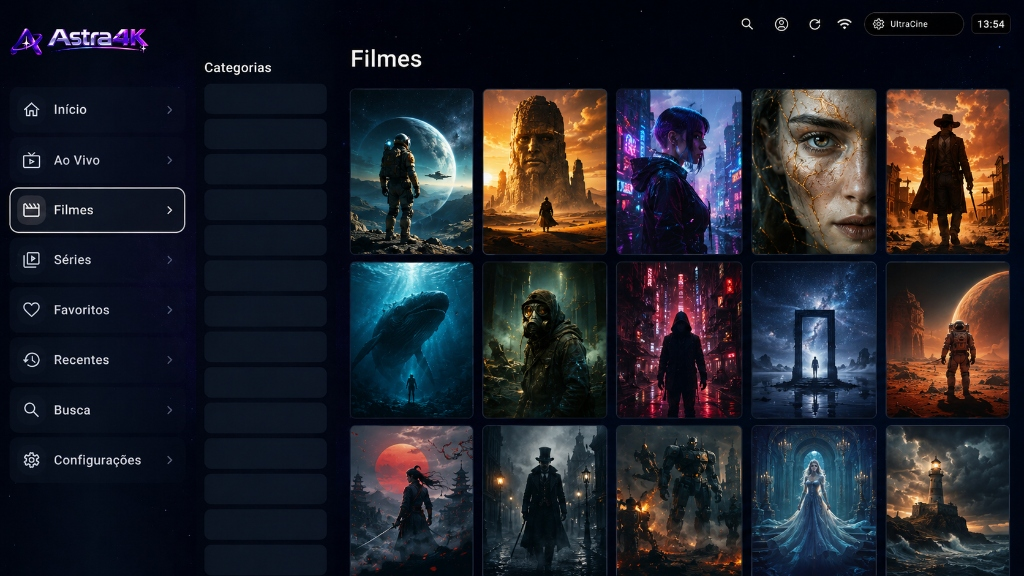The height and width of the screenshot is (576, 1024).
Task: Open search from the top bar magnifier
Action: [x=747, y=24]
